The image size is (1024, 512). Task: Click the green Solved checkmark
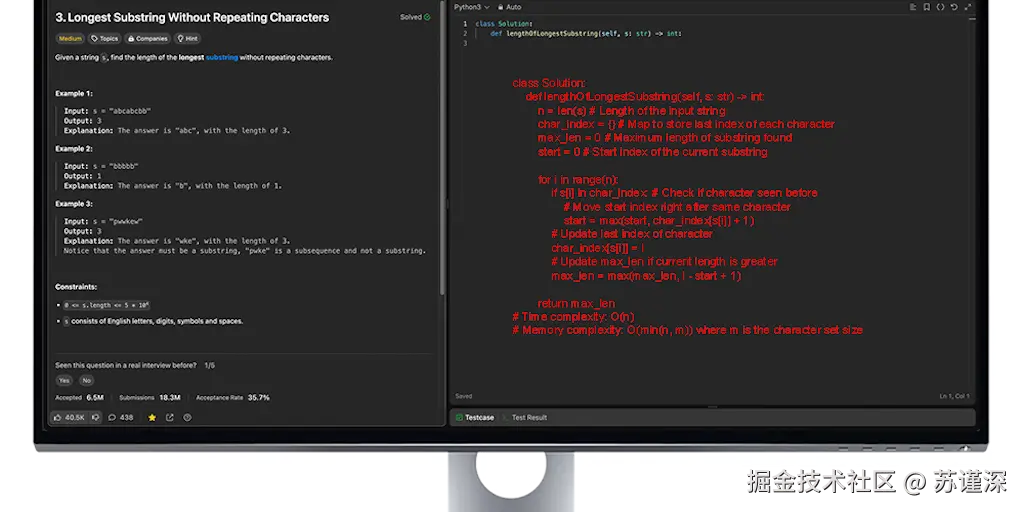click(x=427, y=18)
